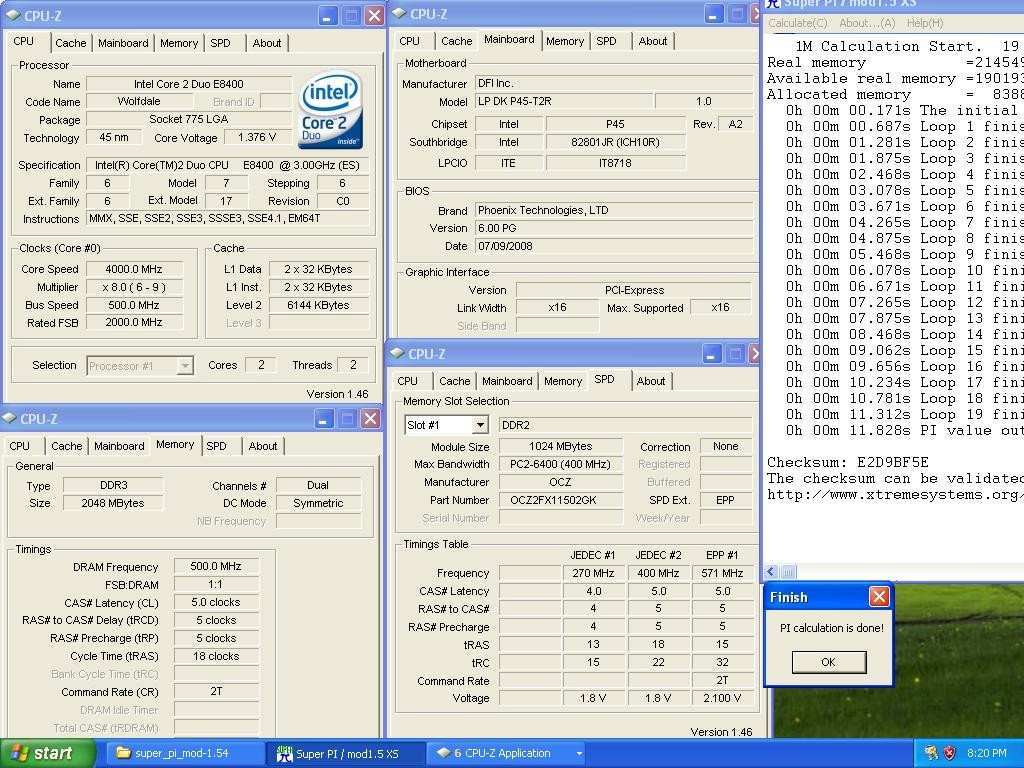Click OK in the Finish dialog
This screenshot has height=768, width=1024.
point(829,662)
